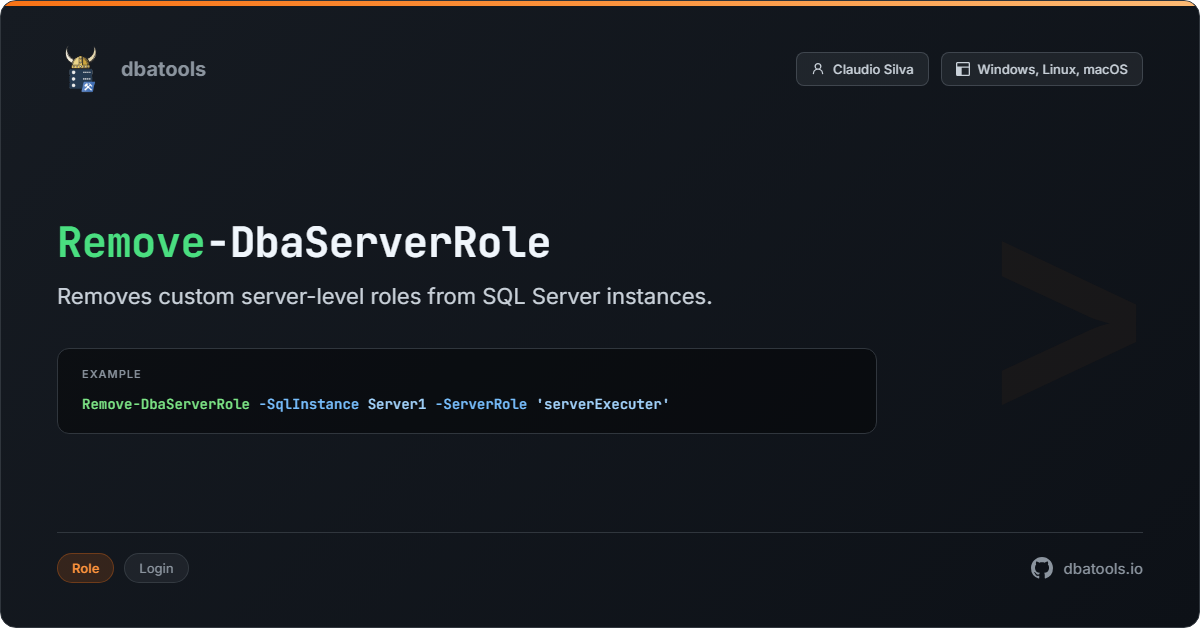Click the description about removing custom server-level roles
The height and width of the screenshot is (628, 1200).
point(385,297)
